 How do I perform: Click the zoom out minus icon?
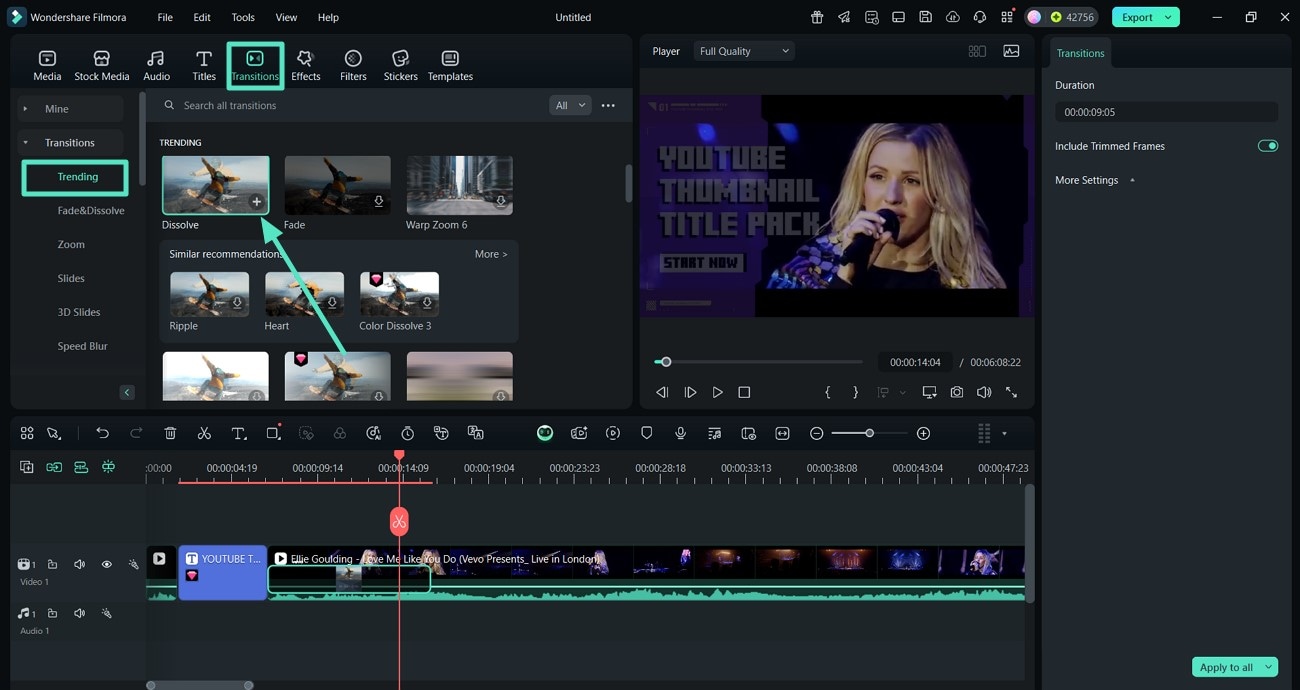click(x=817, y=433)
